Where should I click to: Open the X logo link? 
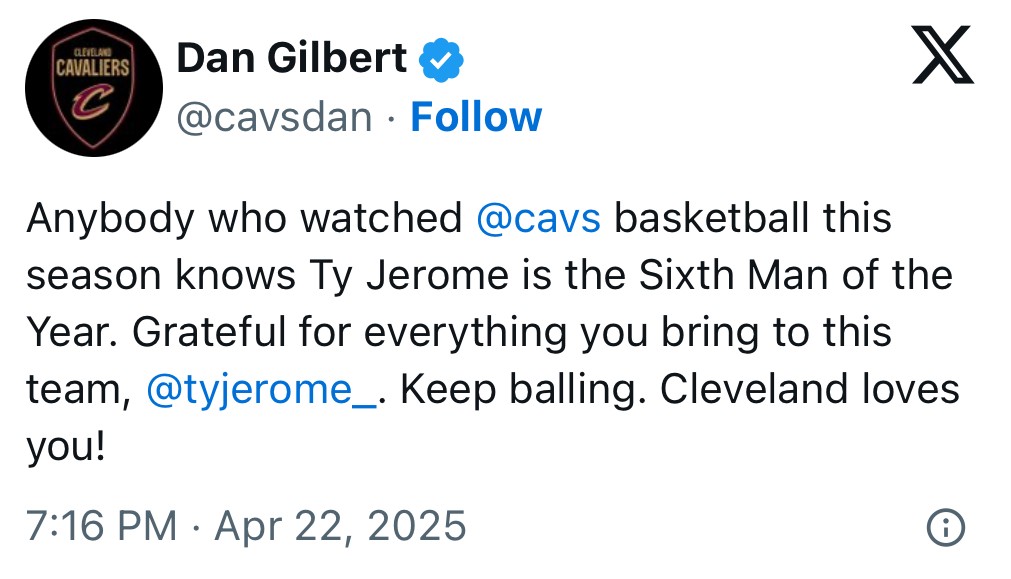[x=943, y=55]
